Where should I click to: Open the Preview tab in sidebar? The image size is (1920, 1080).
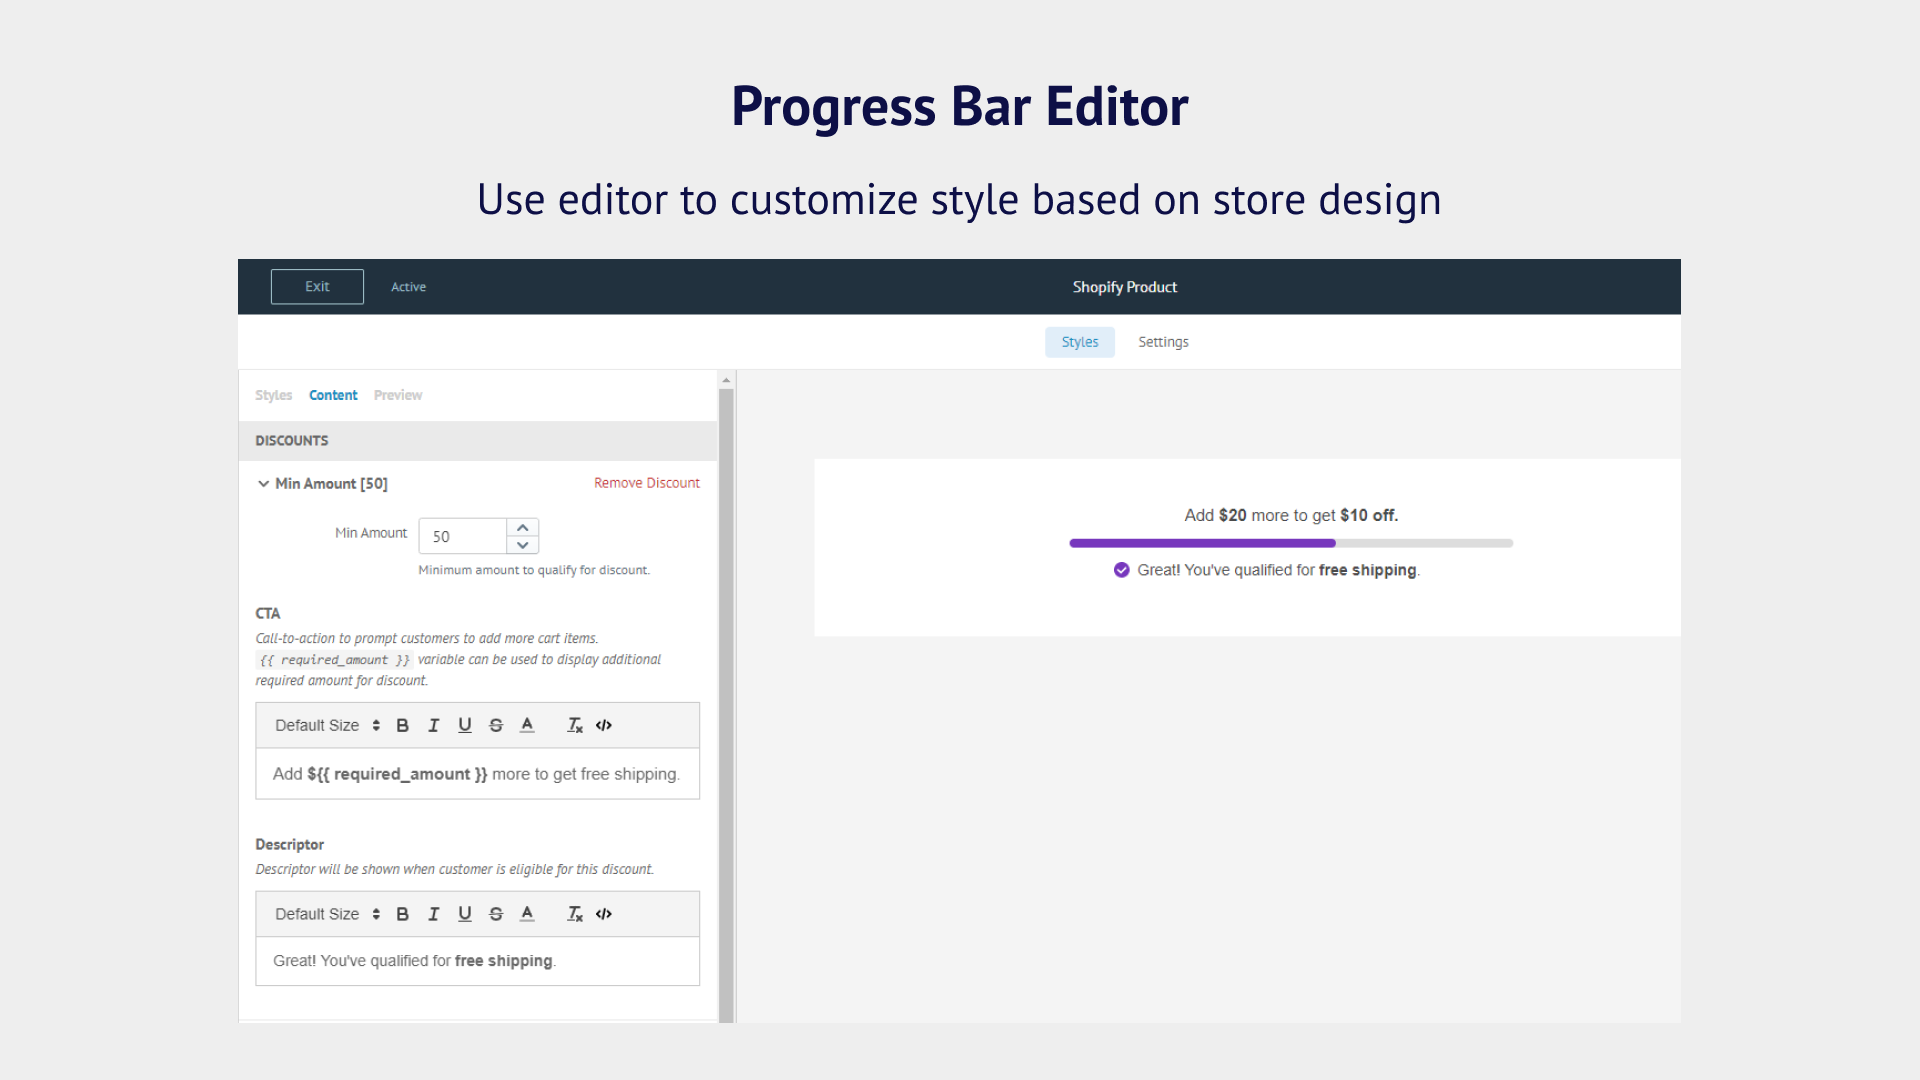pos(398,395)
